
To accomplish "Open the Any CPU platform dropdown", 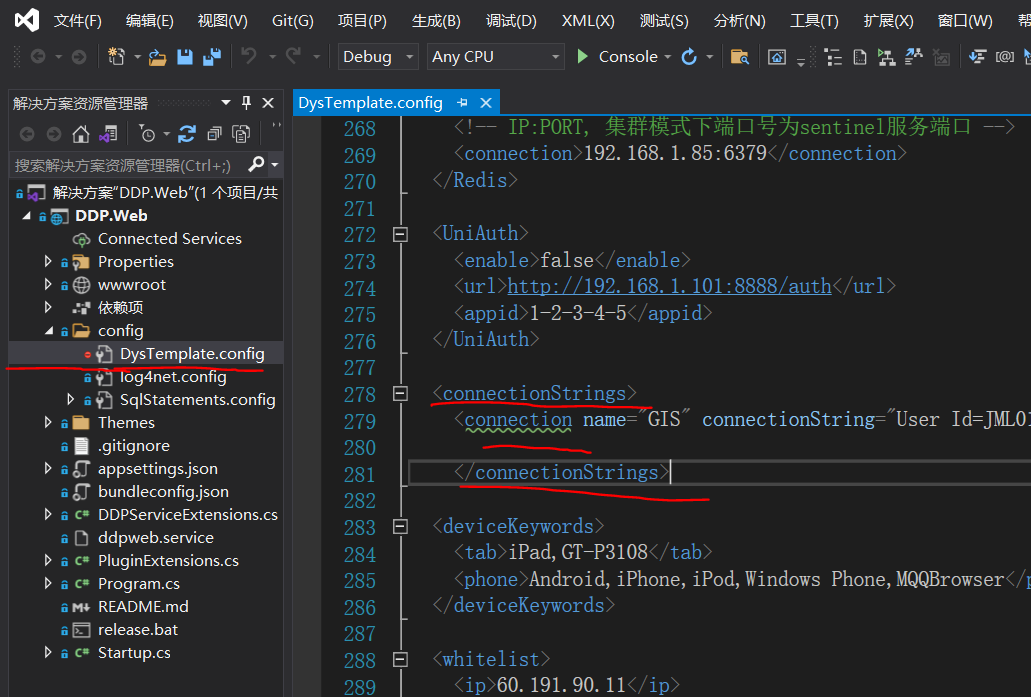I will click(496, 57).
